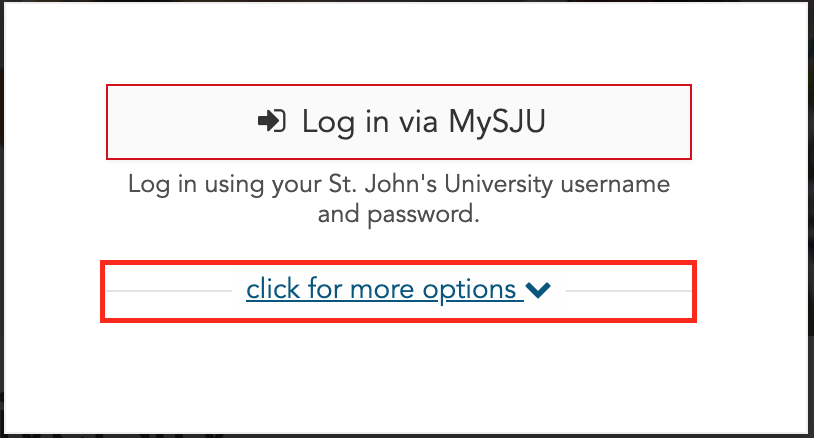This screenshot has width=814, height=438.
Task: Click the Log in via MySJU button
Action: point(399,122)
